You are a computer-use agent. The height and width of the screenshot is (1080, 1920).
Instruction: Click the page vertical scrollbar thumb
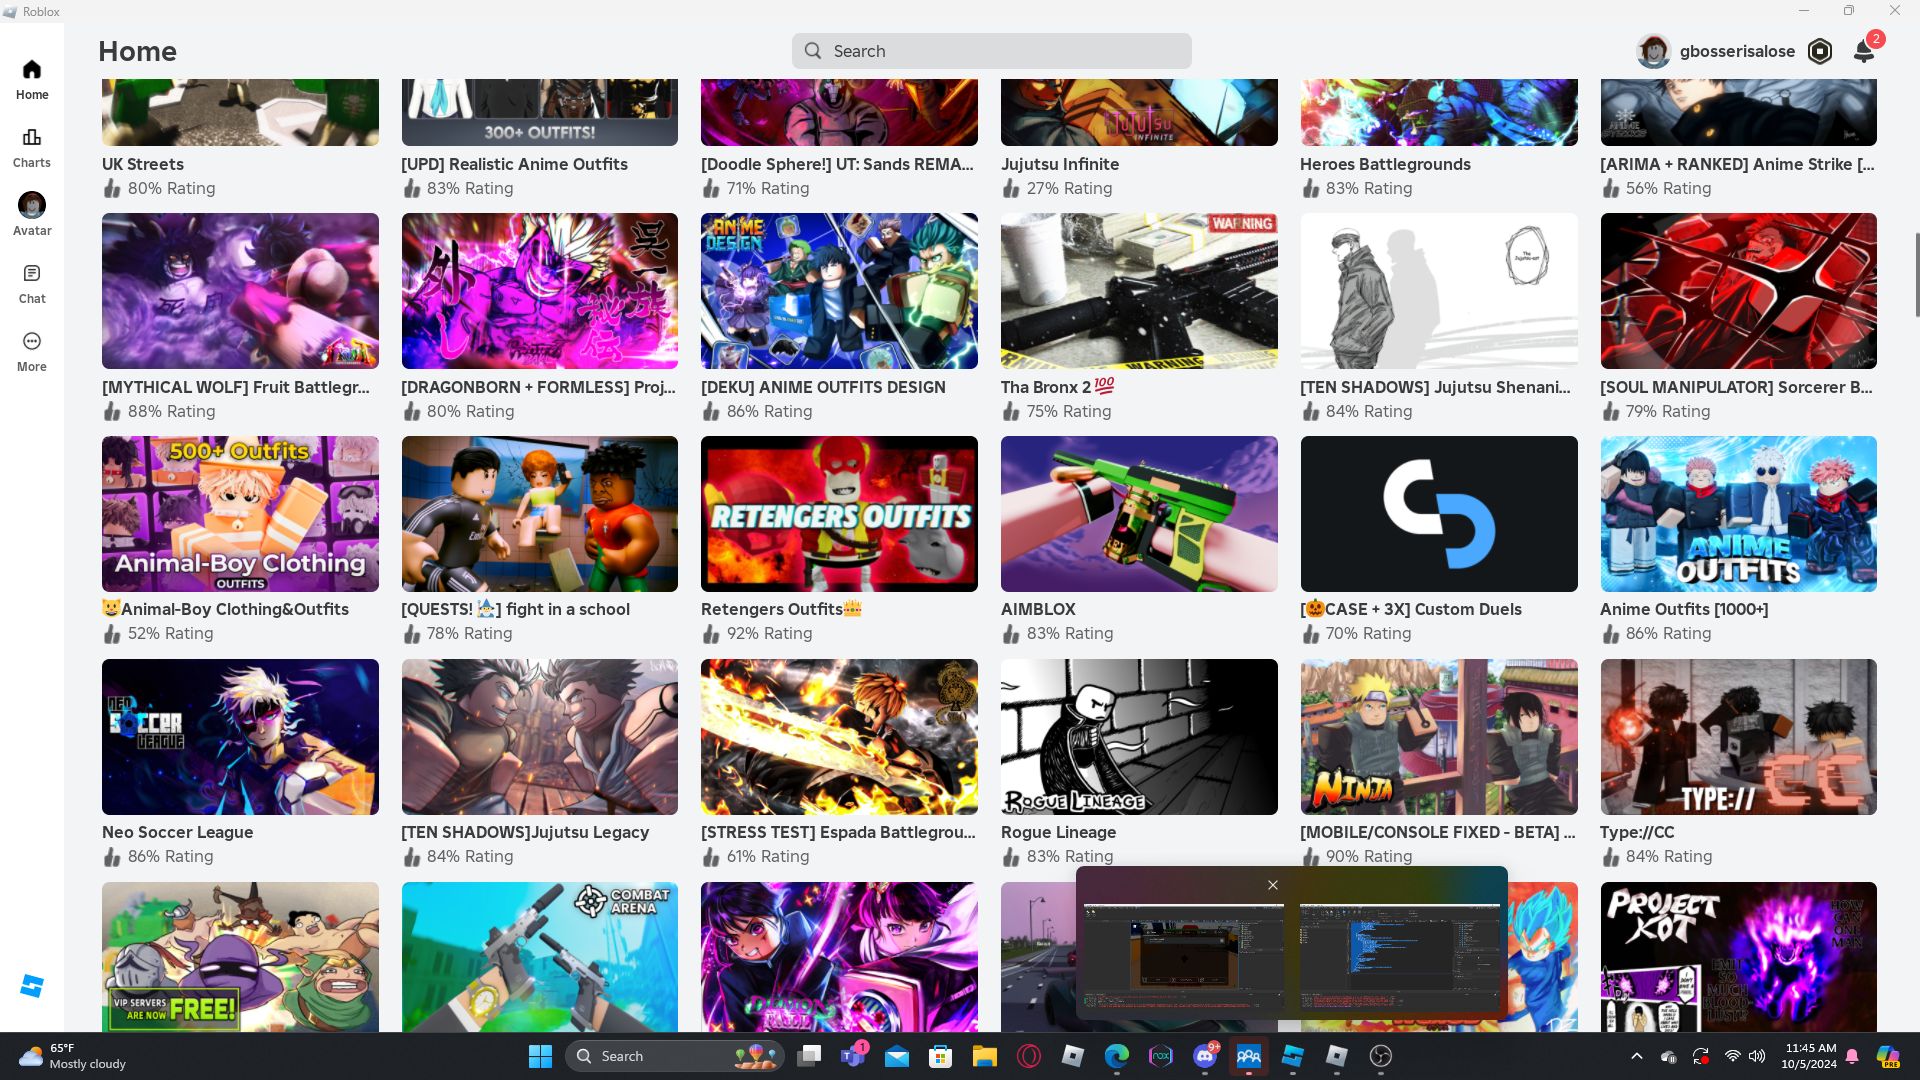click(1916, 275)
